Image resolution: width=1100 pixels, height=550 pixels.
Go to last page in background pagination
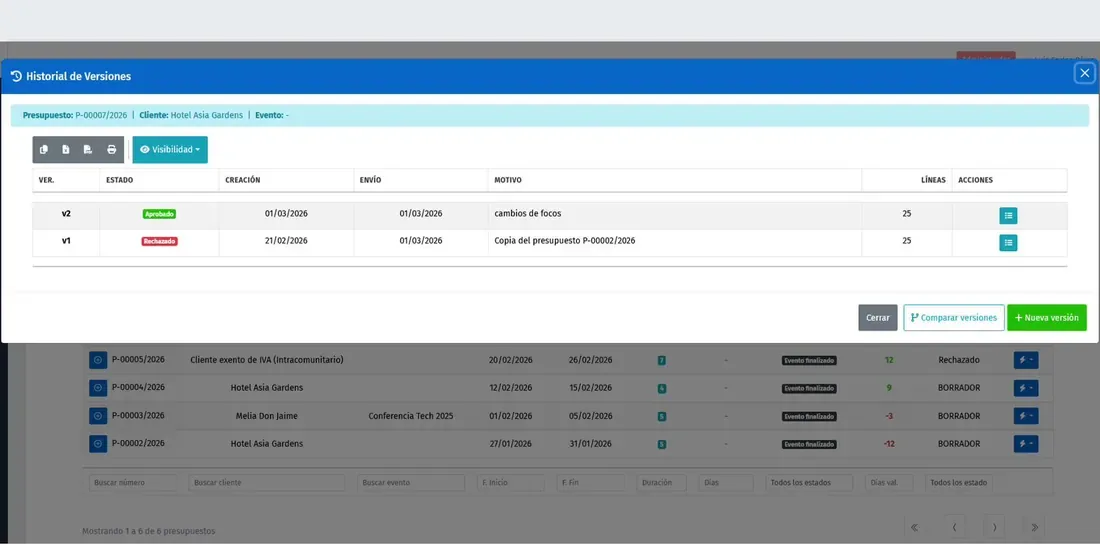tap(1034, 527)
